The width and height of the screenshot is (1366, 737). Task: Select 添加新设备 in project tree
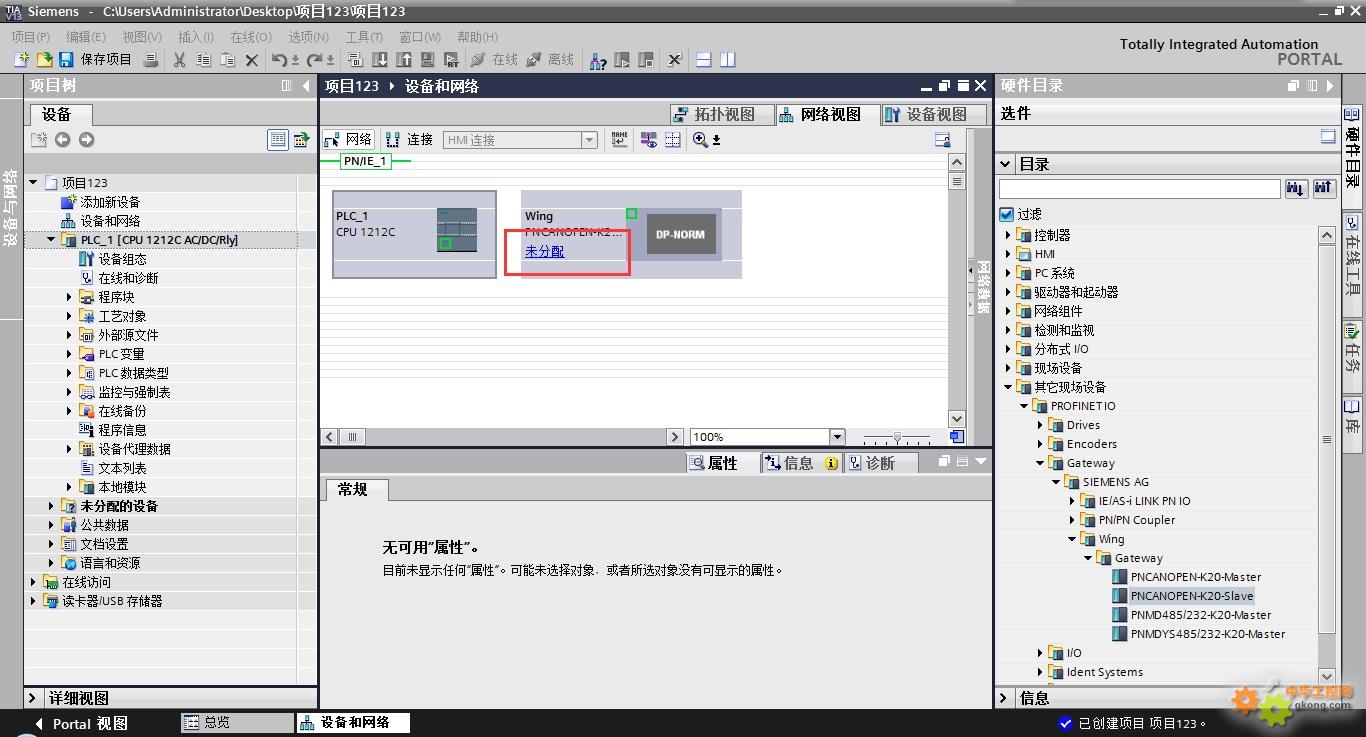(101, 202)
